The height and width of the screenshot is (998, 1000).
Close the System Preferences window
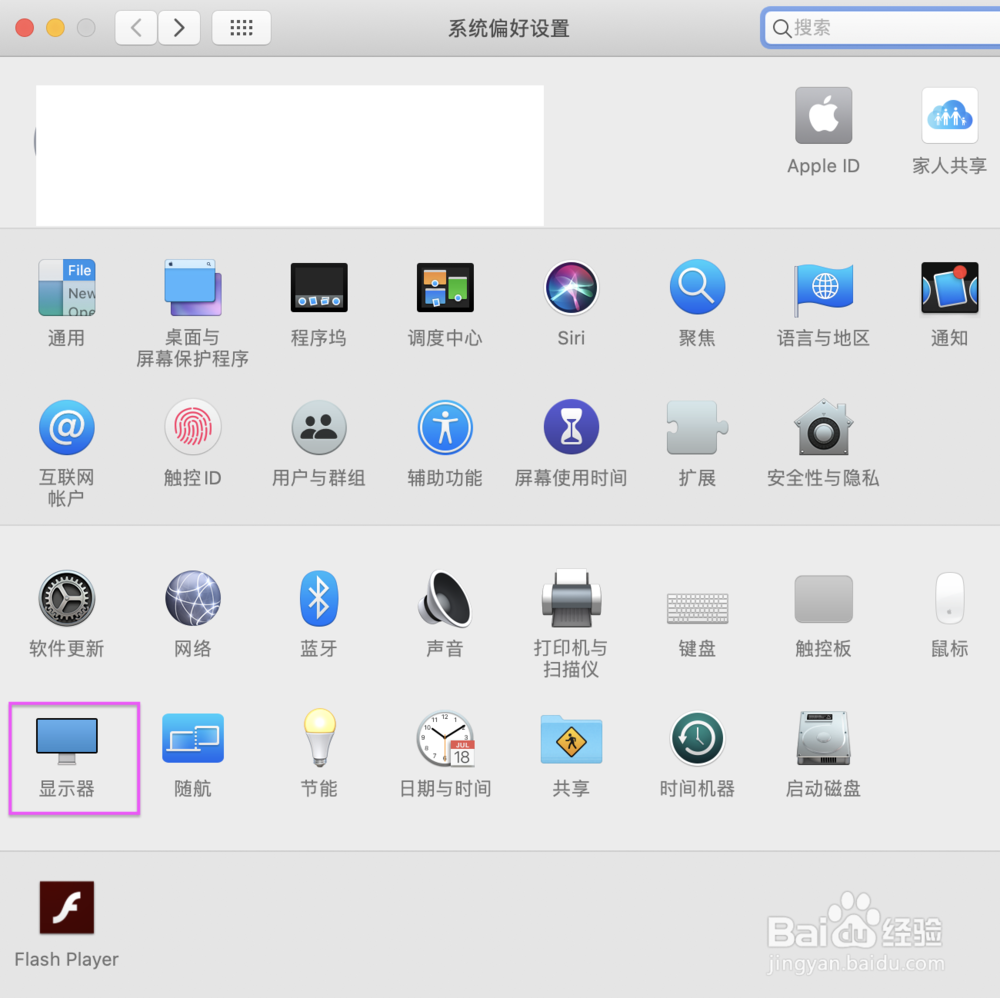click(x=24, y=28)
